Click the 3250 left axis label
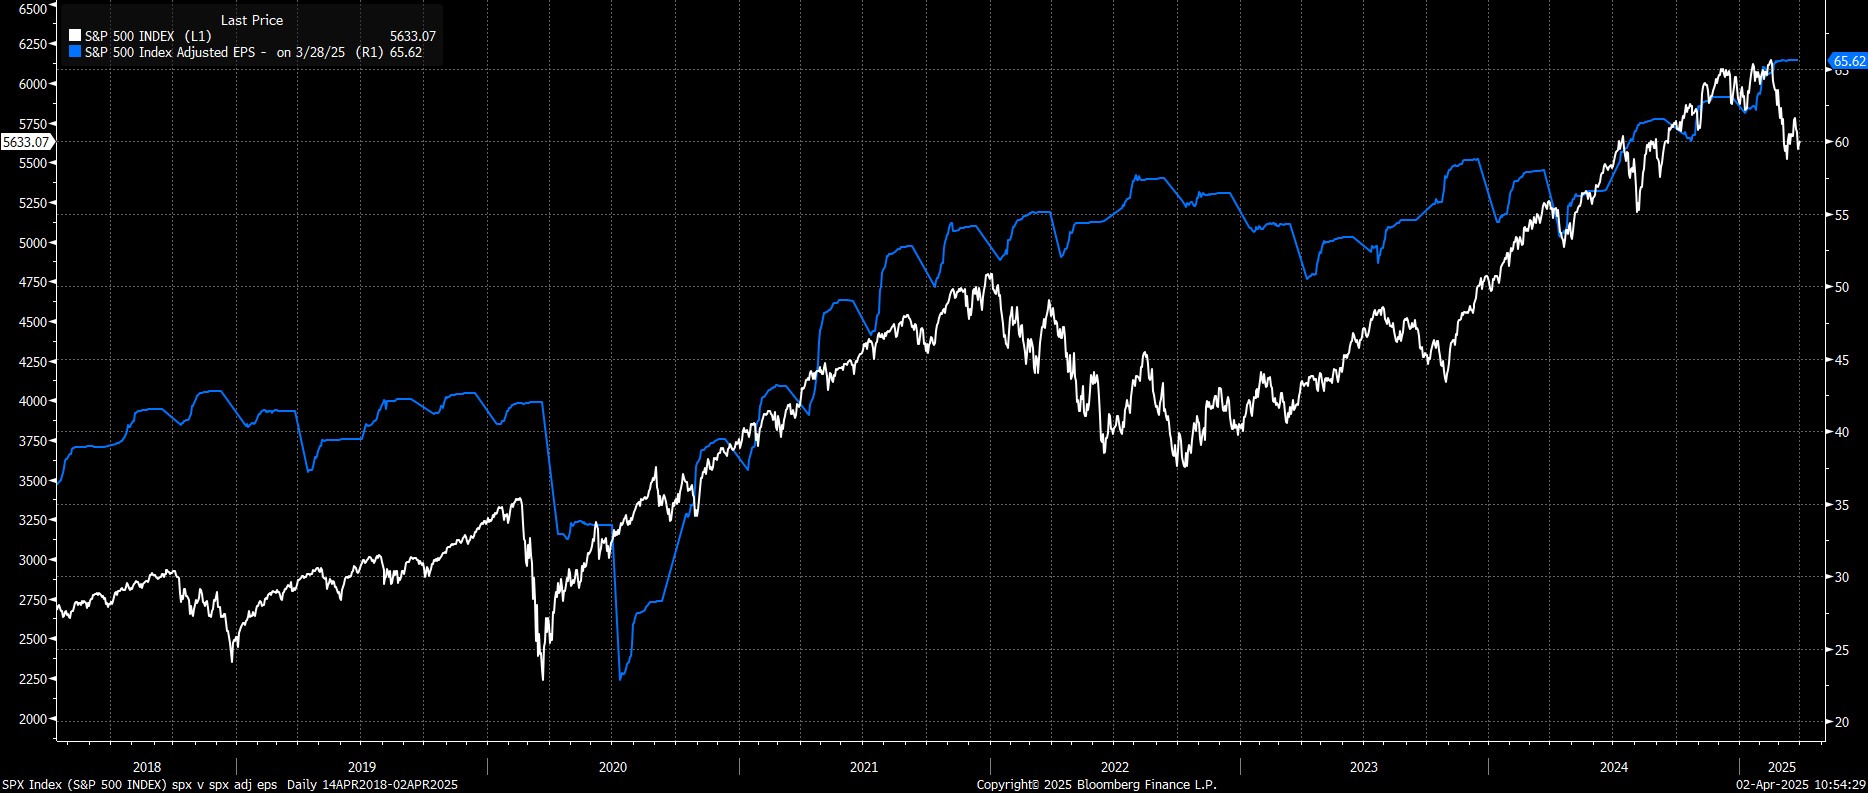Viewport: 1868px width, 793px height. pyautogui.click(x=32, y=520)
